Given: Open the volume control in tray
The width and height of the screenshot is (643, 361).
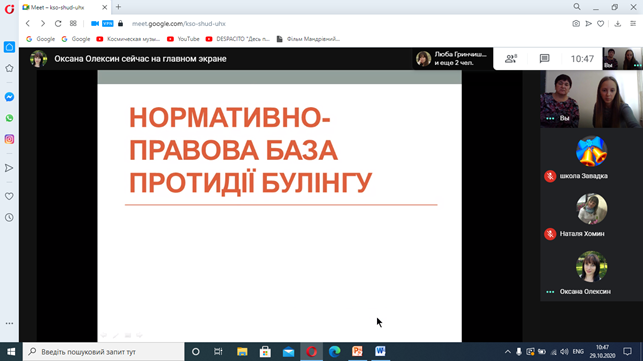Looking at the screenshot, I should click(x=564, y=352).
